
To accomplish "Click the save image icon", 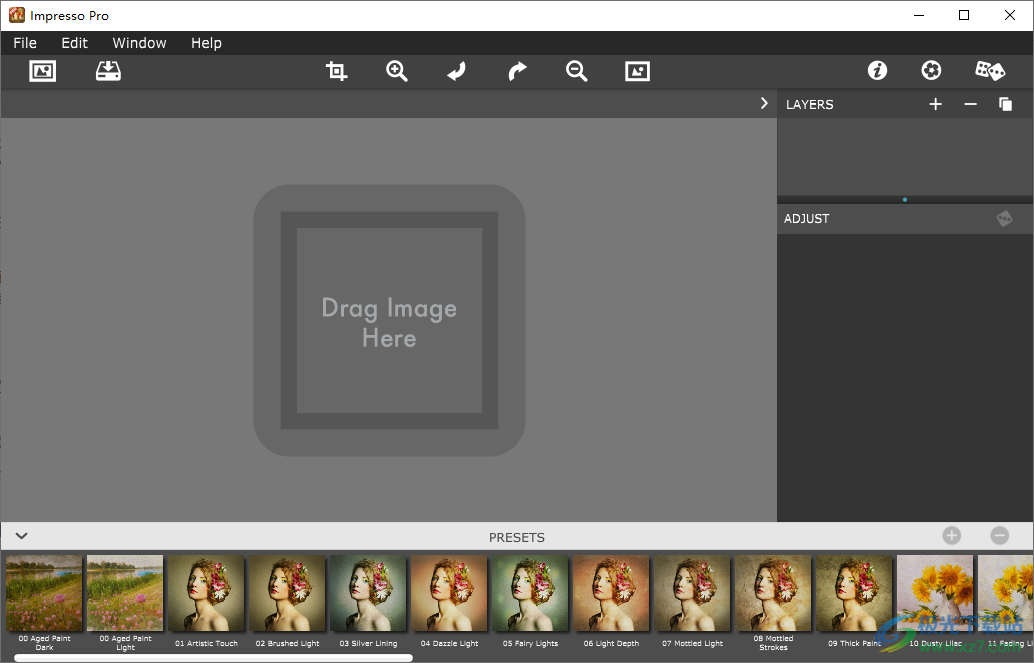I will 108,71.
